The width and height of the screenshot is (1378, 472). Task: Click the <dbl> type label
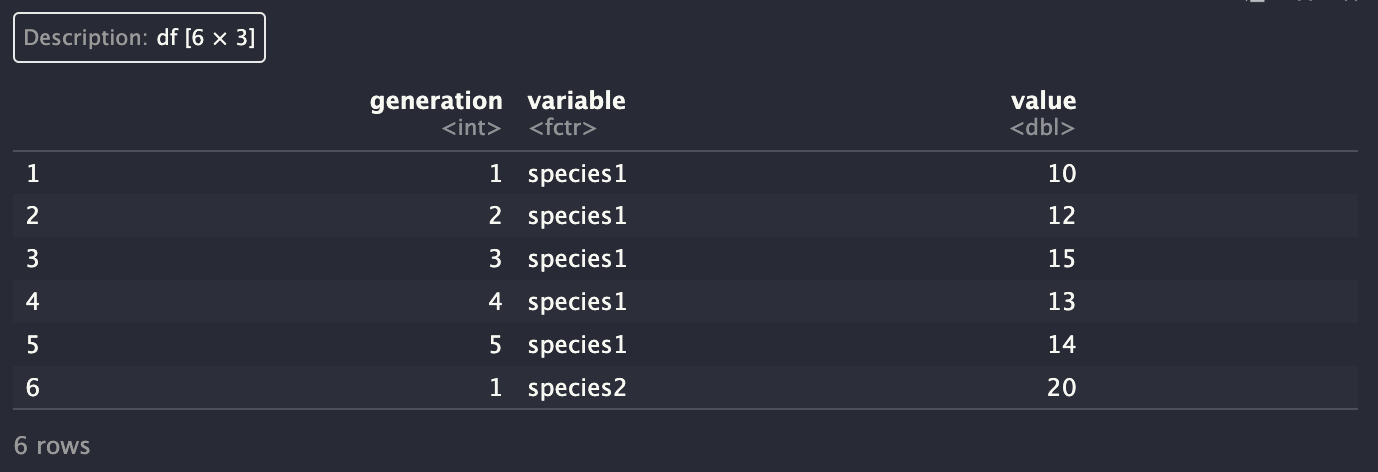coord(1042,128)
